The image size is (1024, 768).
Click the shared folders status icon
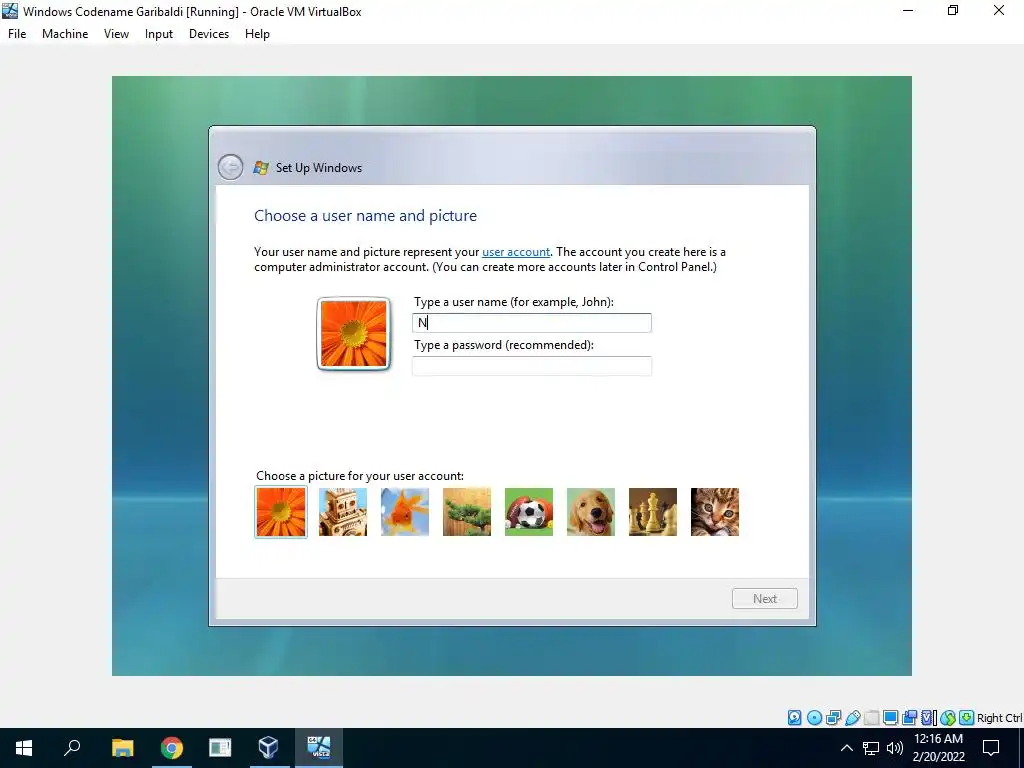click(x=871, y=718)
